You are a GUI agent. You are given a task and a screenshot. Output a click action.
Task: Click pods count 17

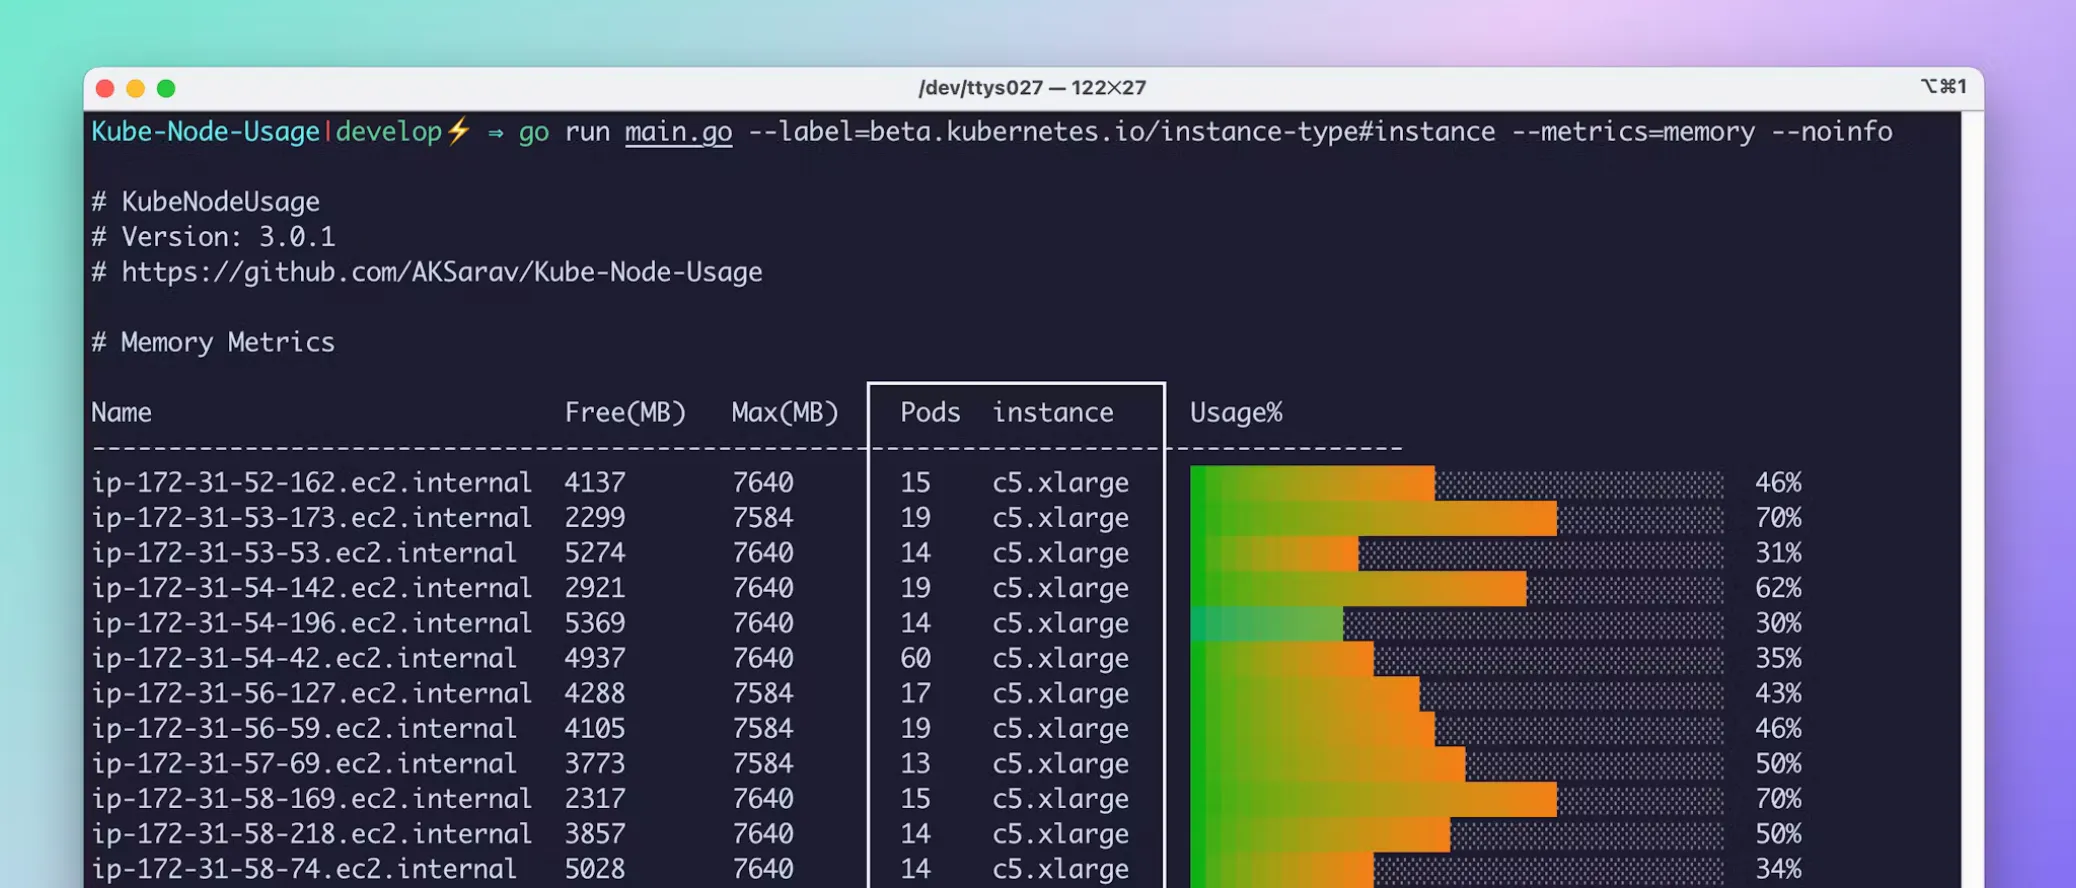(915, 693)
